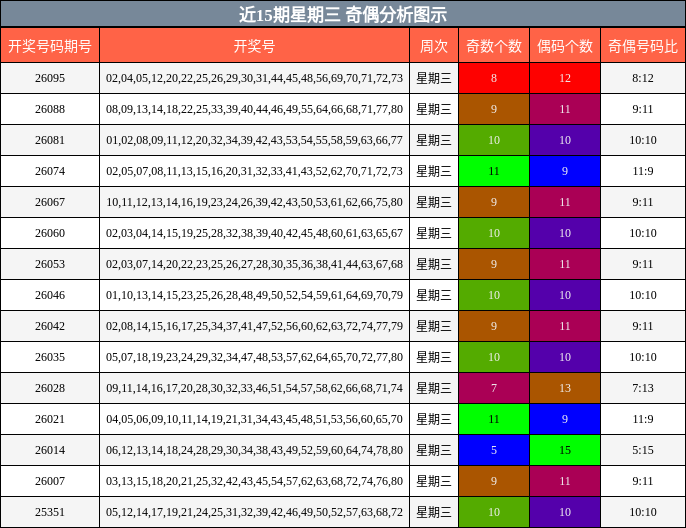Click draw numbers of issue 26088

254,109
